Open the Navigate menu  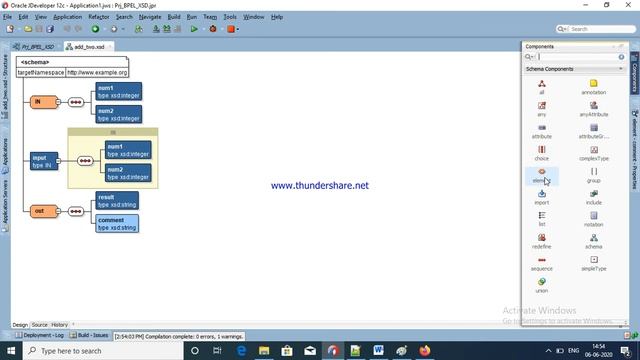pos(150,17)
